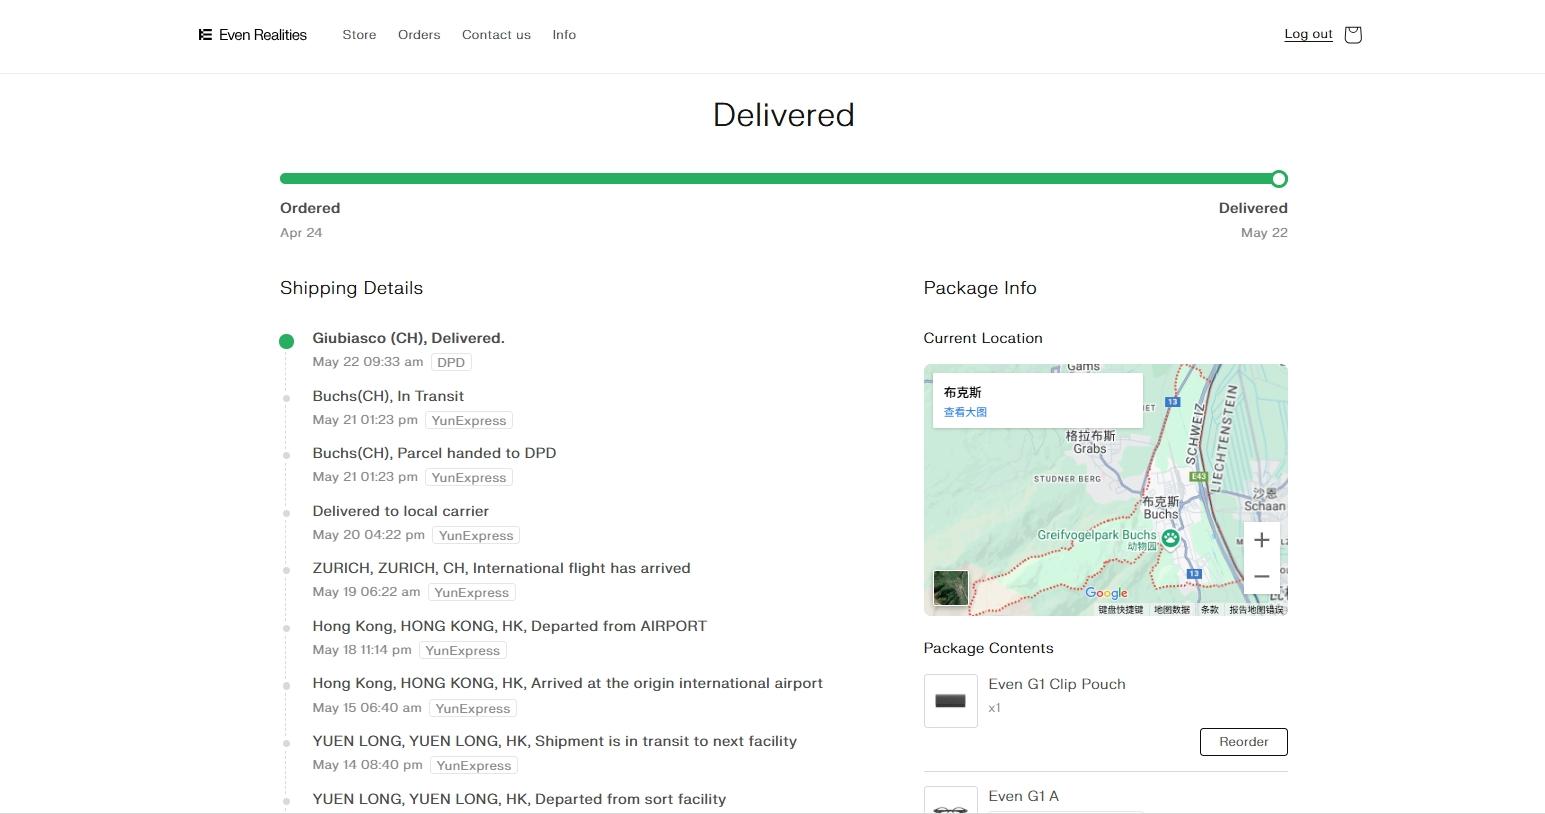Select the Buchs(CH), In Transit entry
This screenshot has height=814, width=1545.
point(388,396)
